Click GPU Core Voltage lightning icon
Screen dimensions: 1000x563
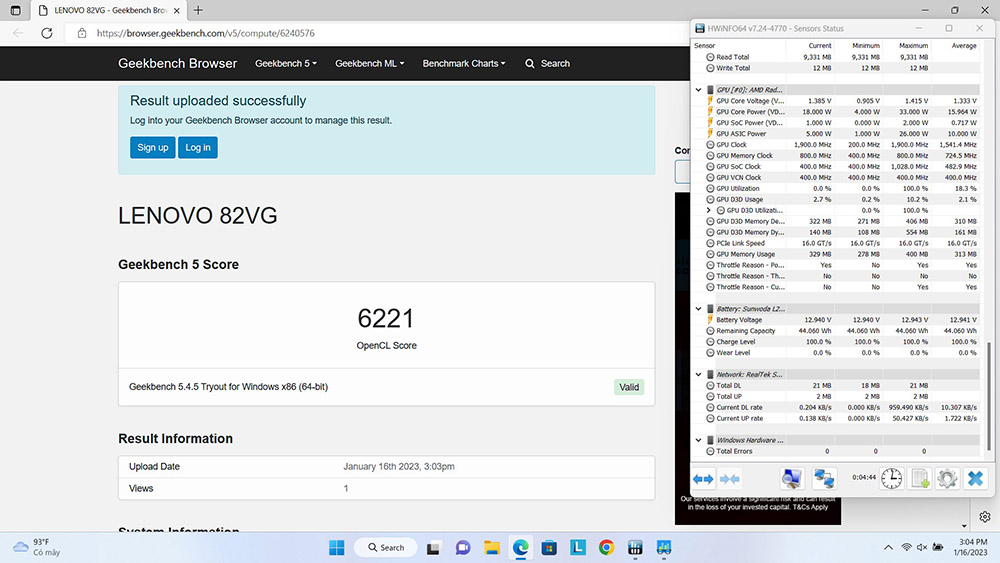pos(710,101)
